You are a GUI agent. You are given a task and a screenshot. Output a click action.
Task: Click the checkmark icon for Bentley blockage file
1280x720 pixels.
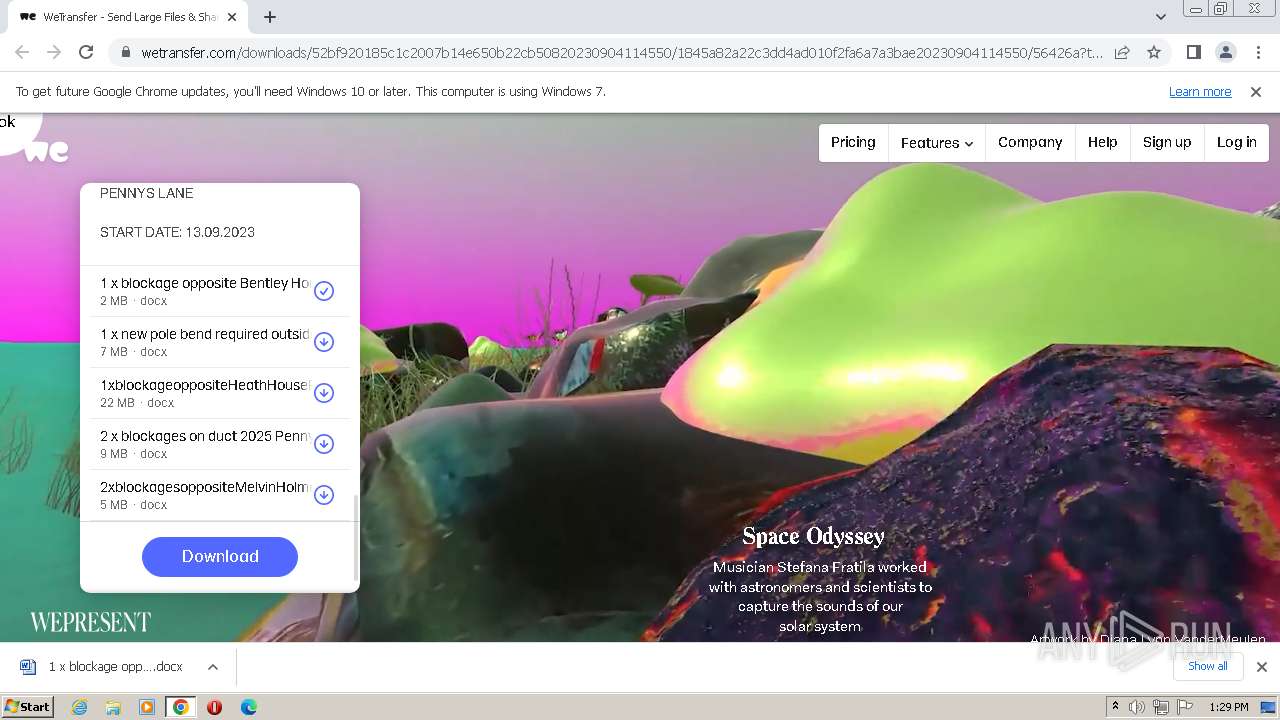point(324,291)
